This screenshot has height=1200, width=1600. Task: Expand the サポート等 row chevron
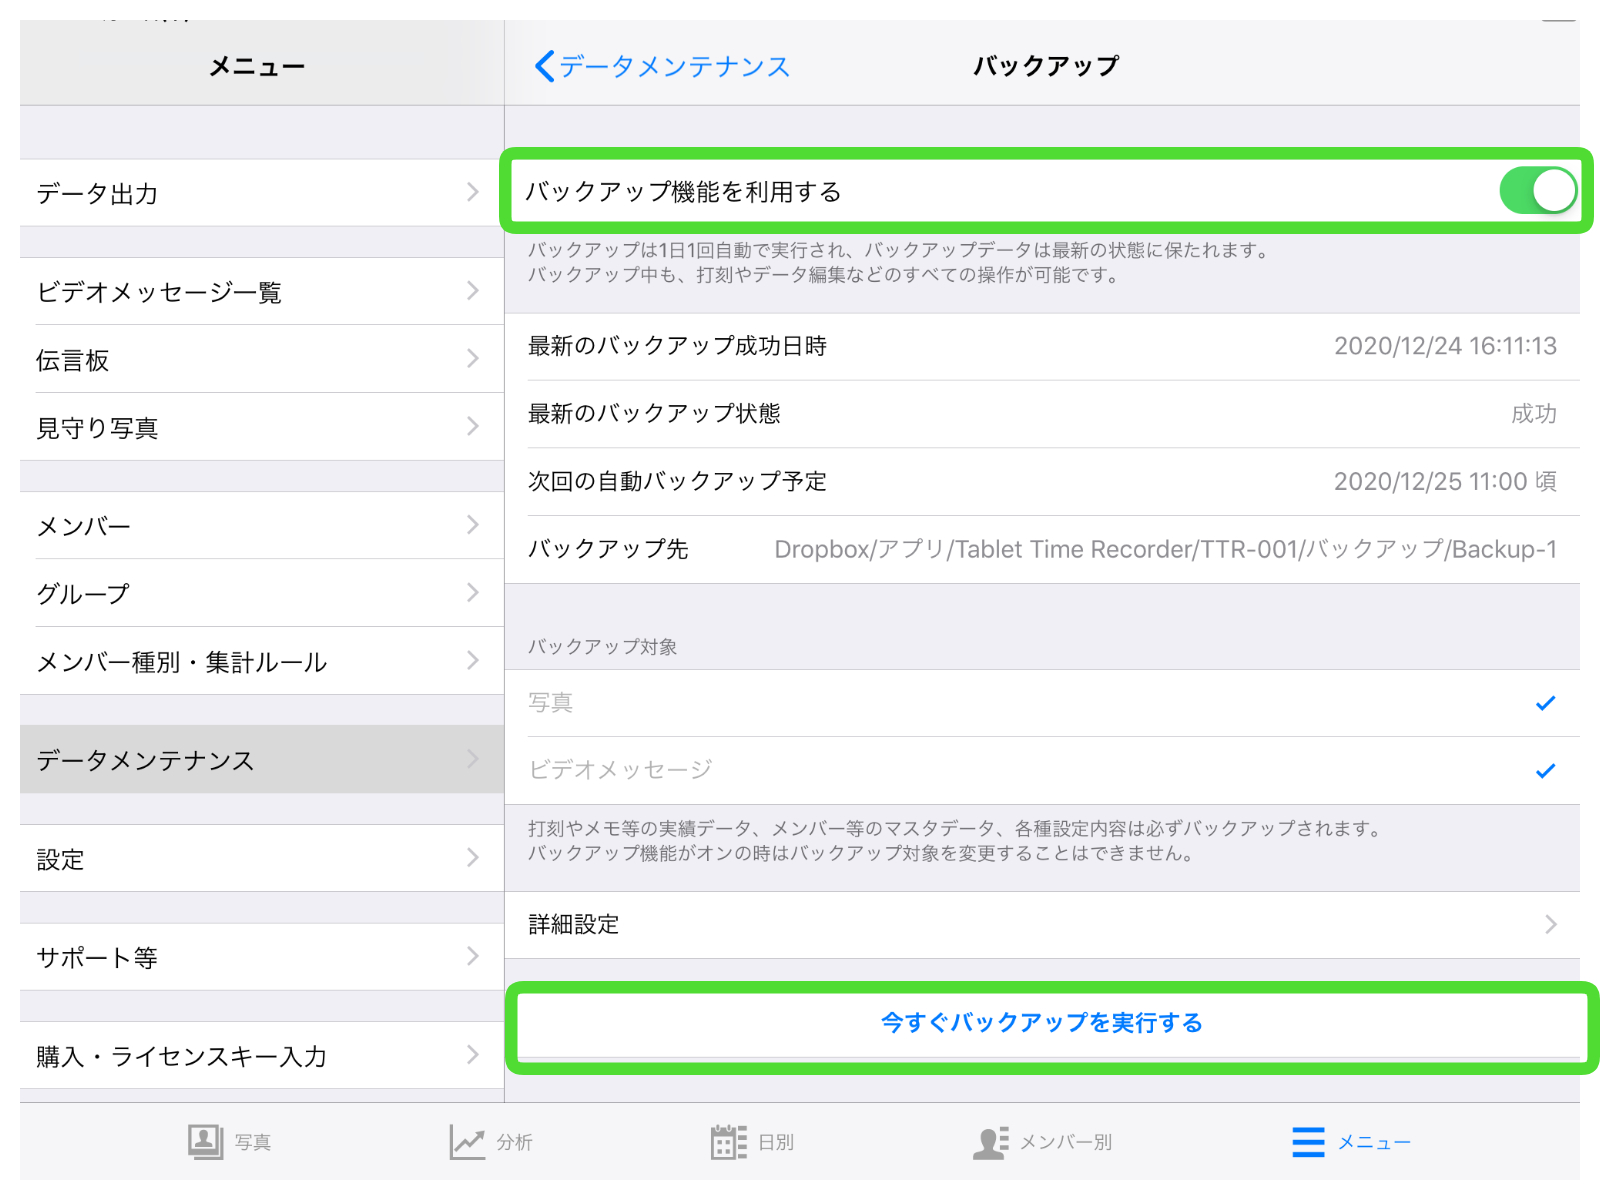coord(473,956)
